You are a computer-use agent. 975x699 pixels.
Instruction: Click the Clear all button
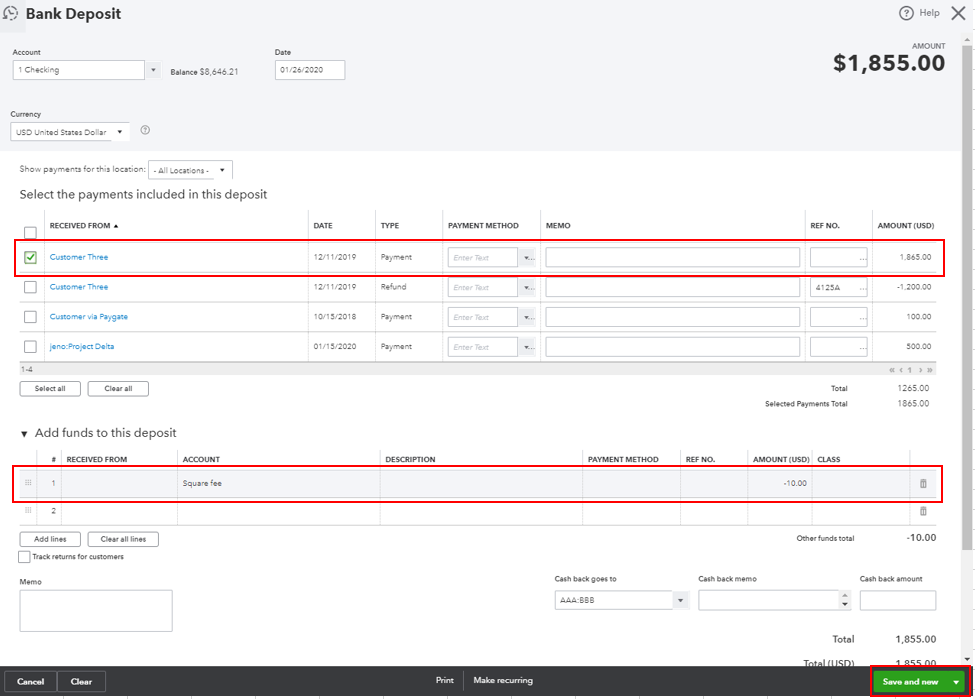pos(118,389)
